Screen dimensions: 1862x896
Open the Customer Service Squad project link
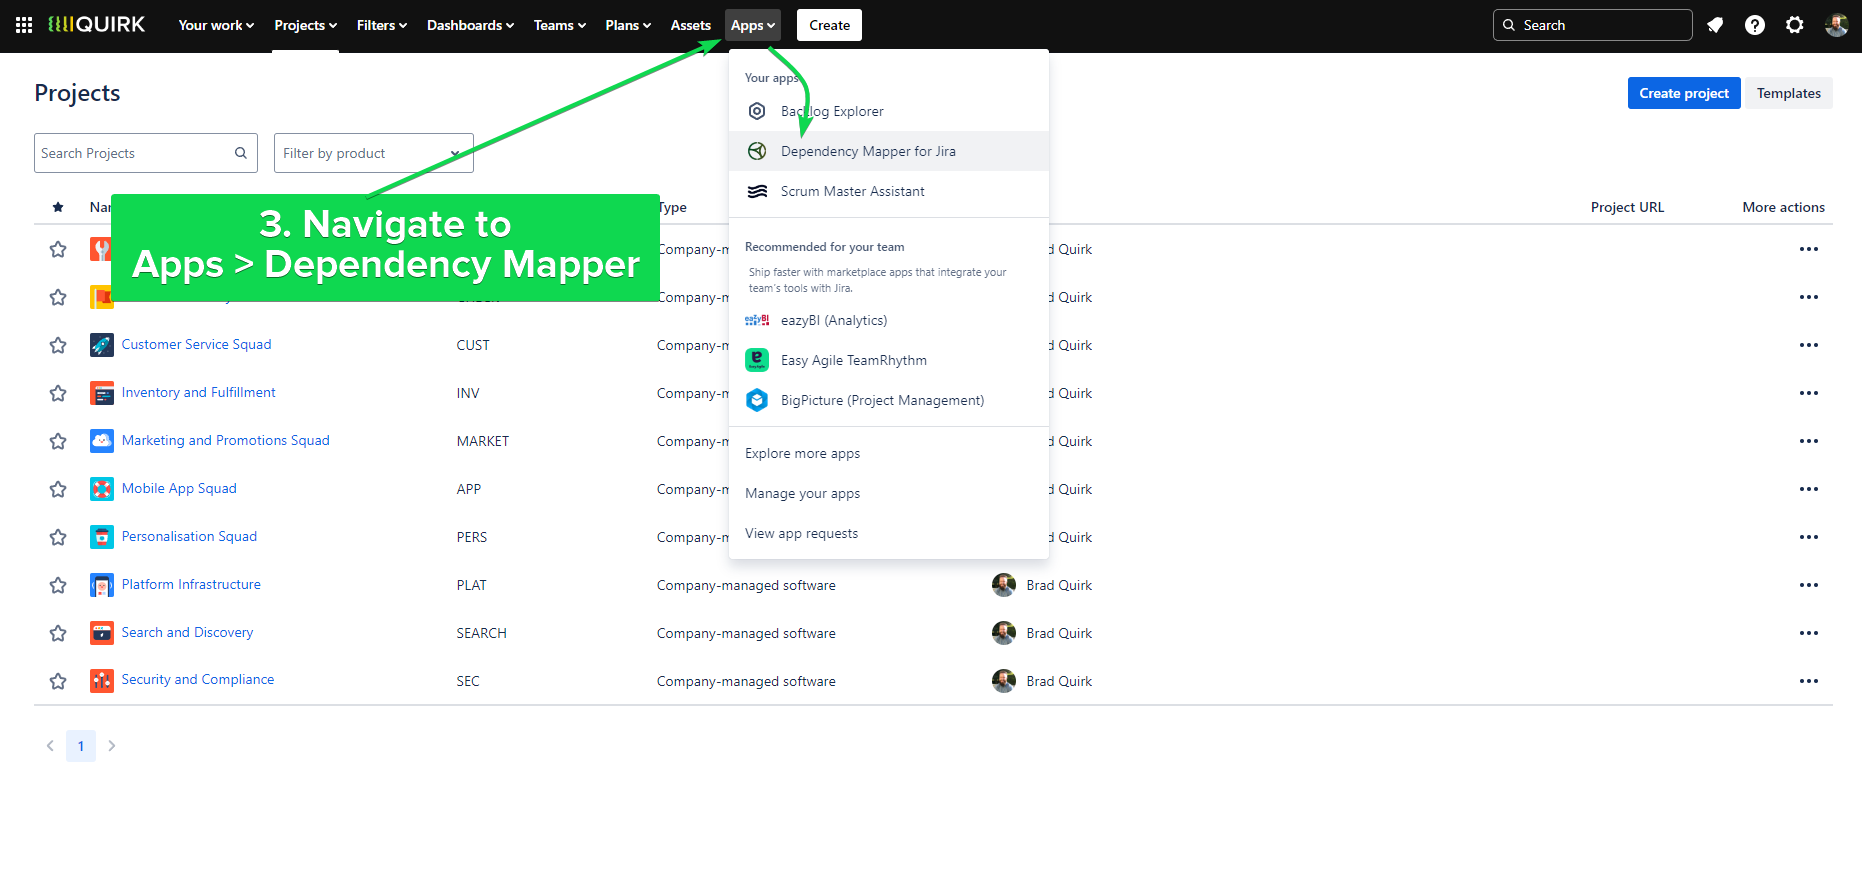196,344
